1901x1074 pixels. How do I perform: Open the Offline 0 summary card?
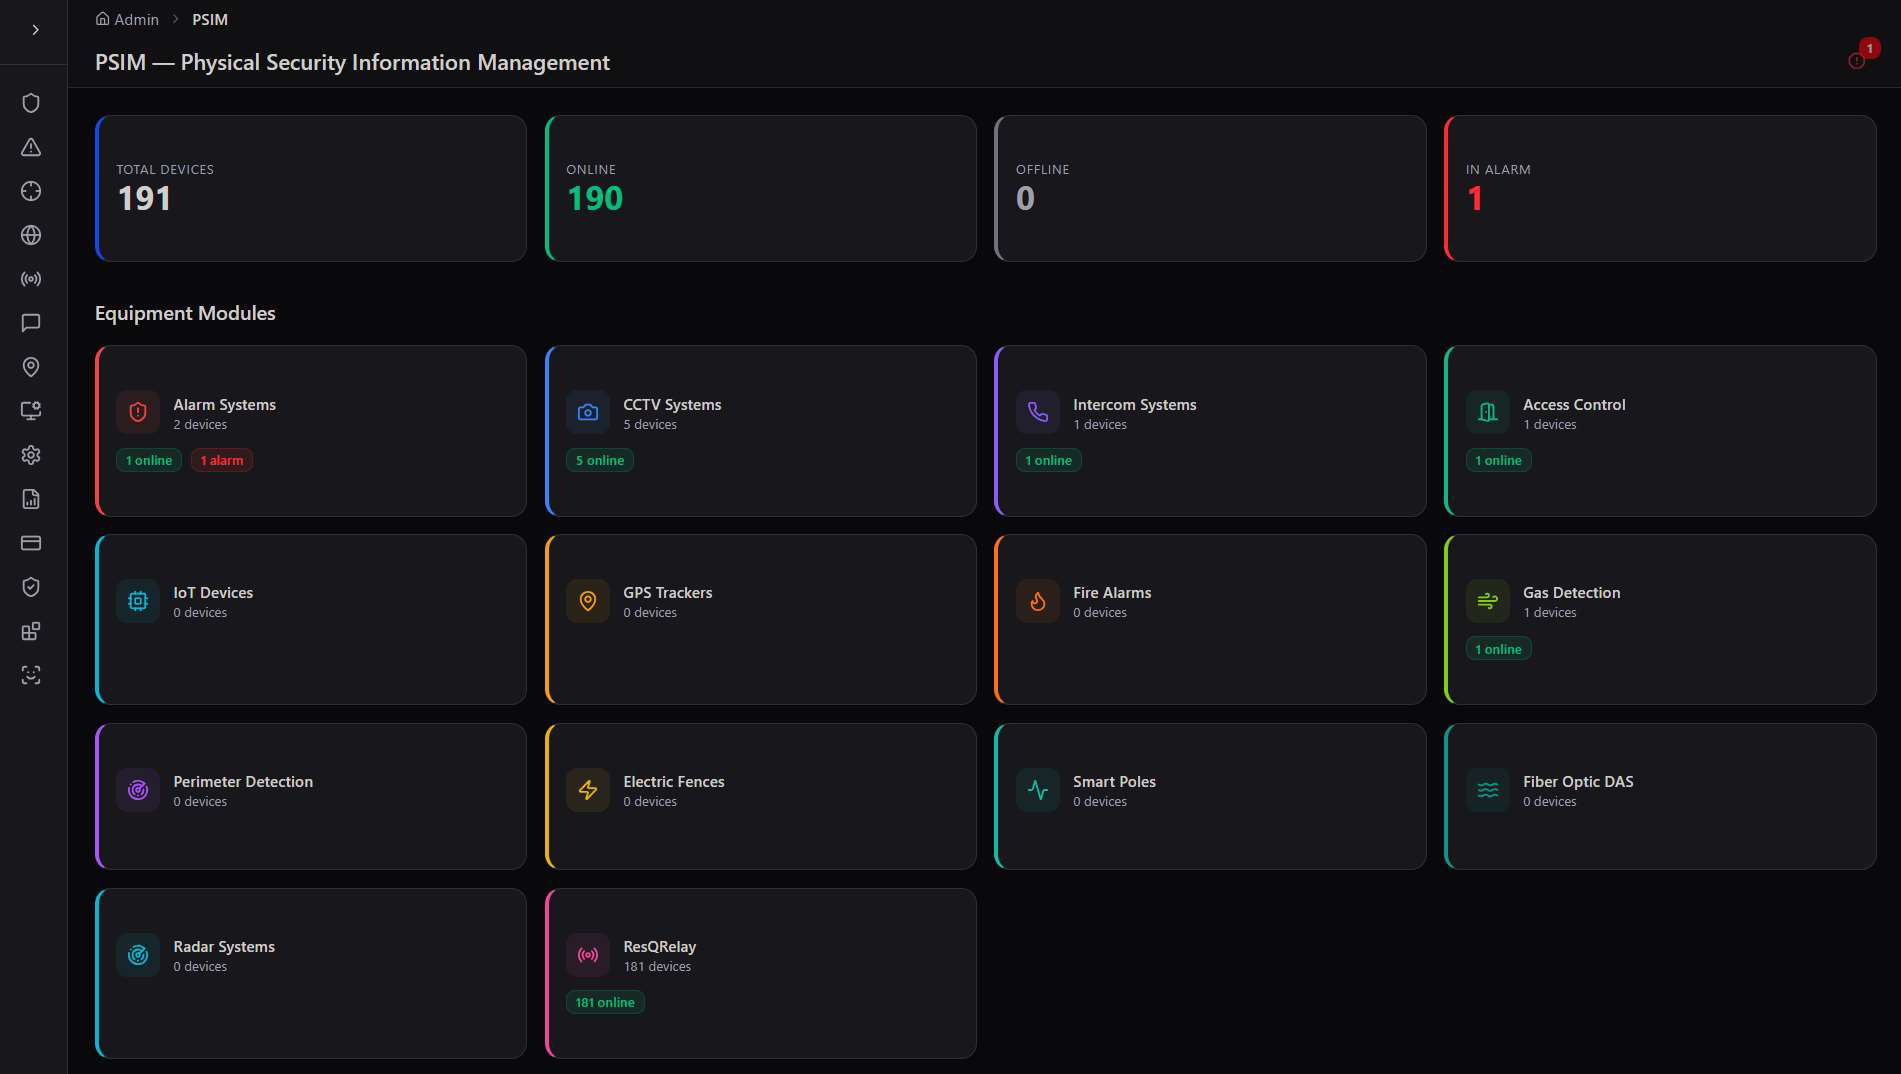(1210, 188)
